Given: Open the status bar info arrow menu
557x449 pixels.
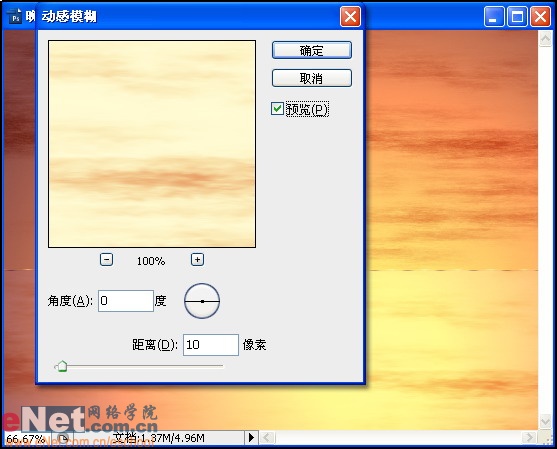Looking at the screenshot, I should click(x=251, y=437).
